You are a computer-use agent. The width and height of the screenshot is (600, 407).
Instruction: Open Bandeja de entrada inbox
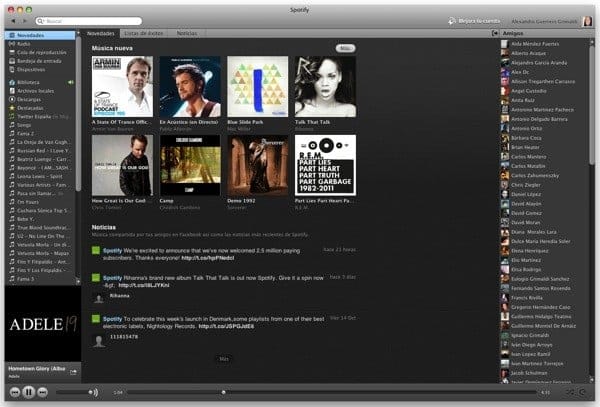(40, 61)
